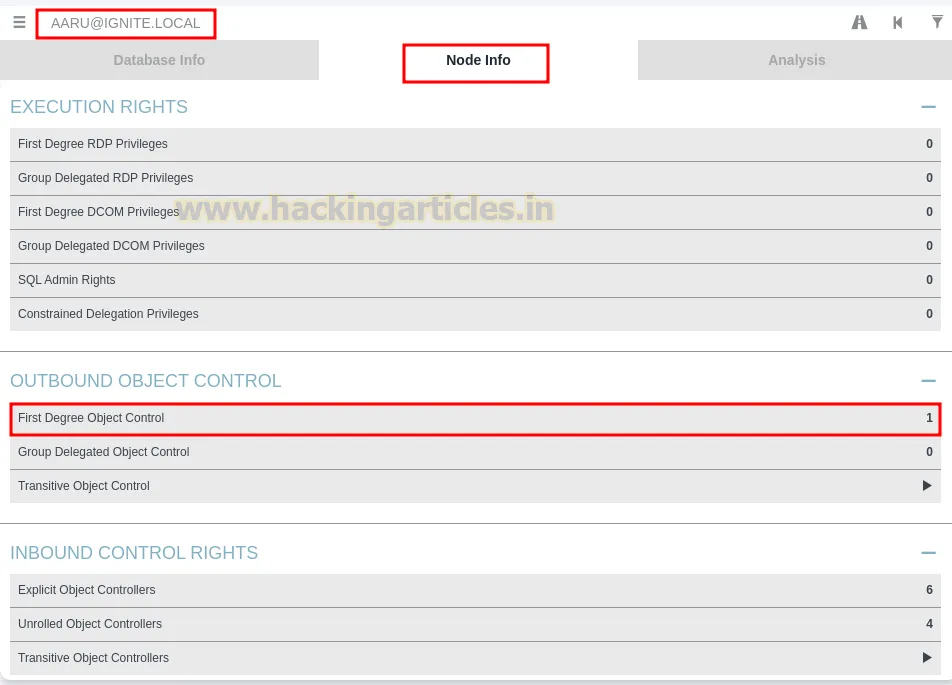The image size is (952, 685).
Task: Open Unrolled Object Controllers row
Action: click(x=475, y=624)
